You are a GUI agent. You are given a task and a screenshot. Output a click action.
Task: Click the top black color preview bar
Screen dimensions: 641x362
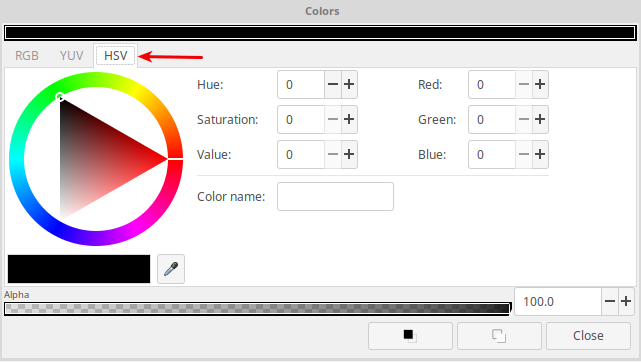coord(320,33)
